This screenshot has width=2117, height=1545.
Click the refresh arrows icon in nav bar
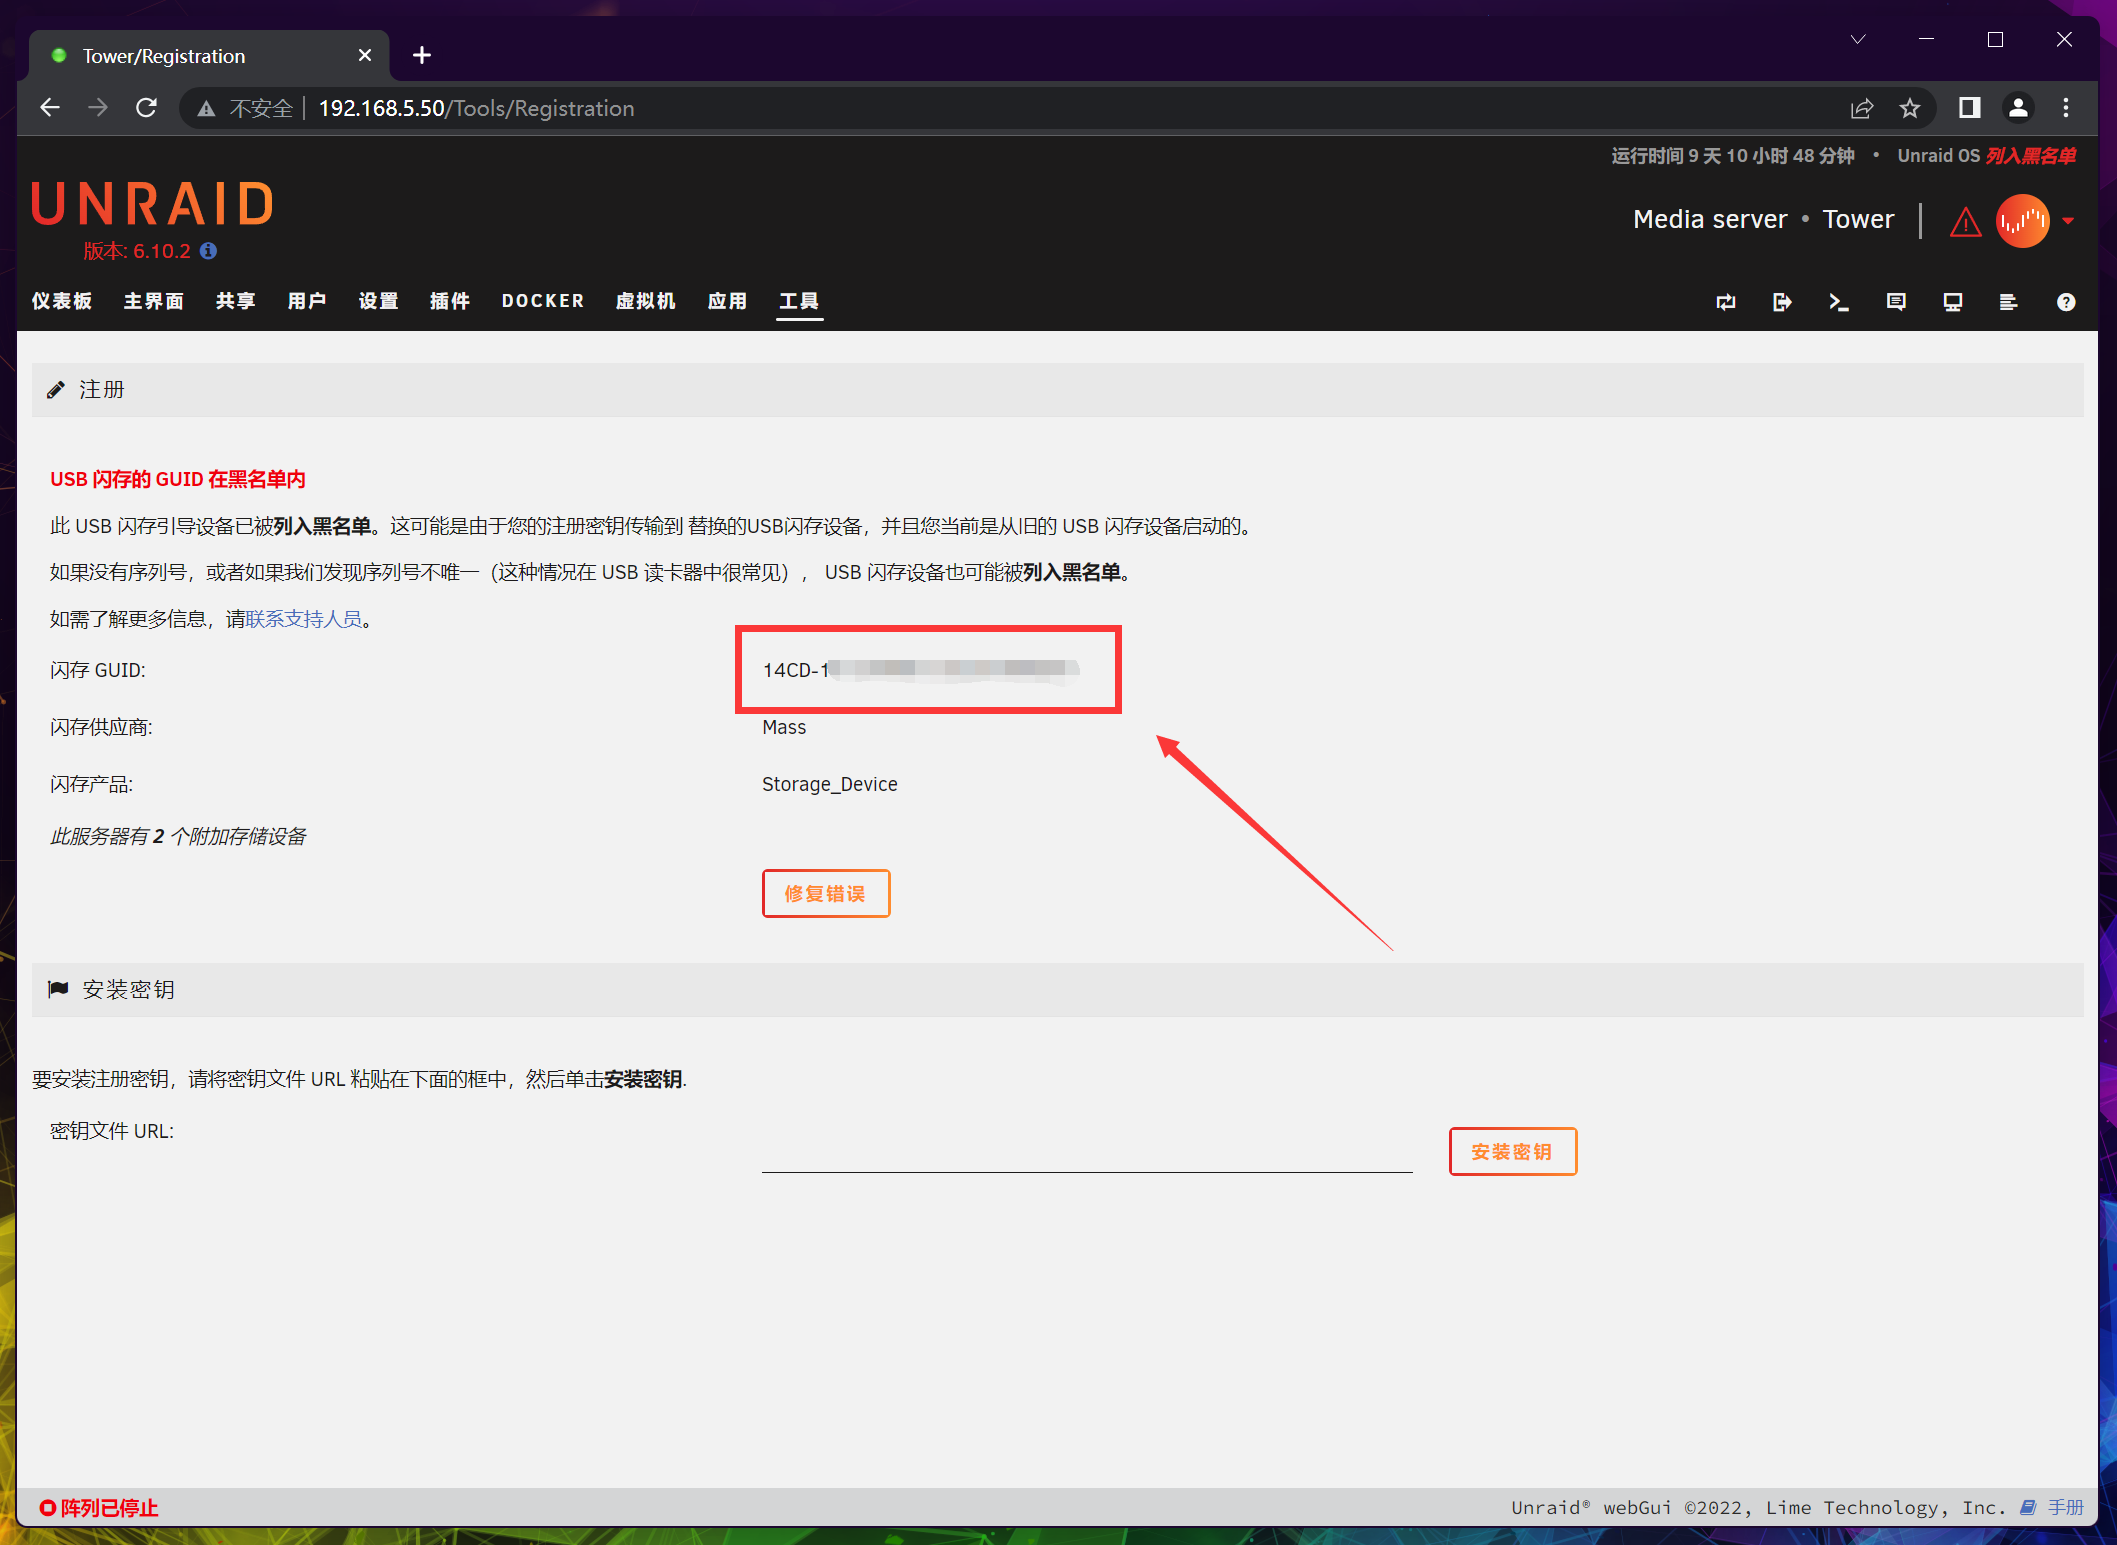coord(1726,302)
